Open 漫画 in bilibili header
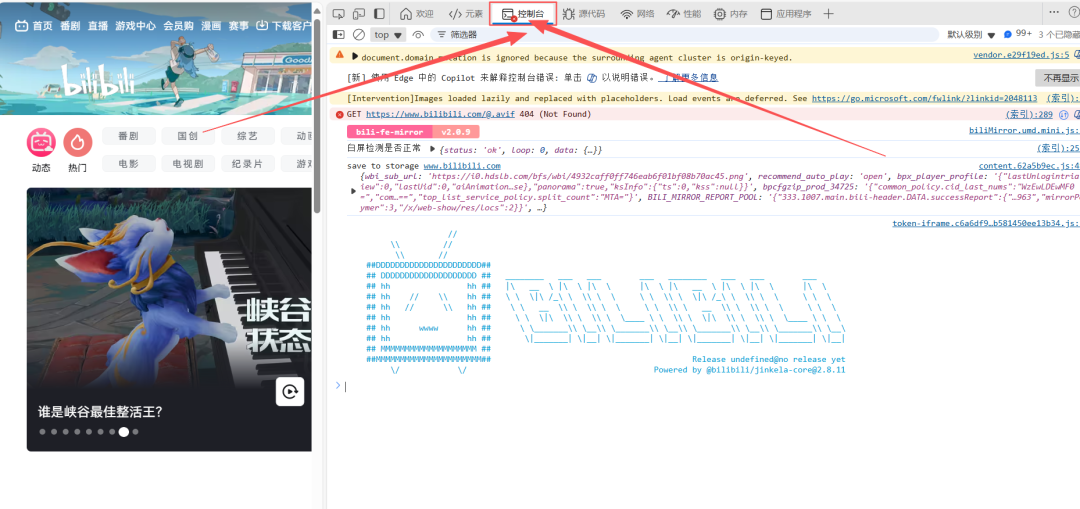 211,25
